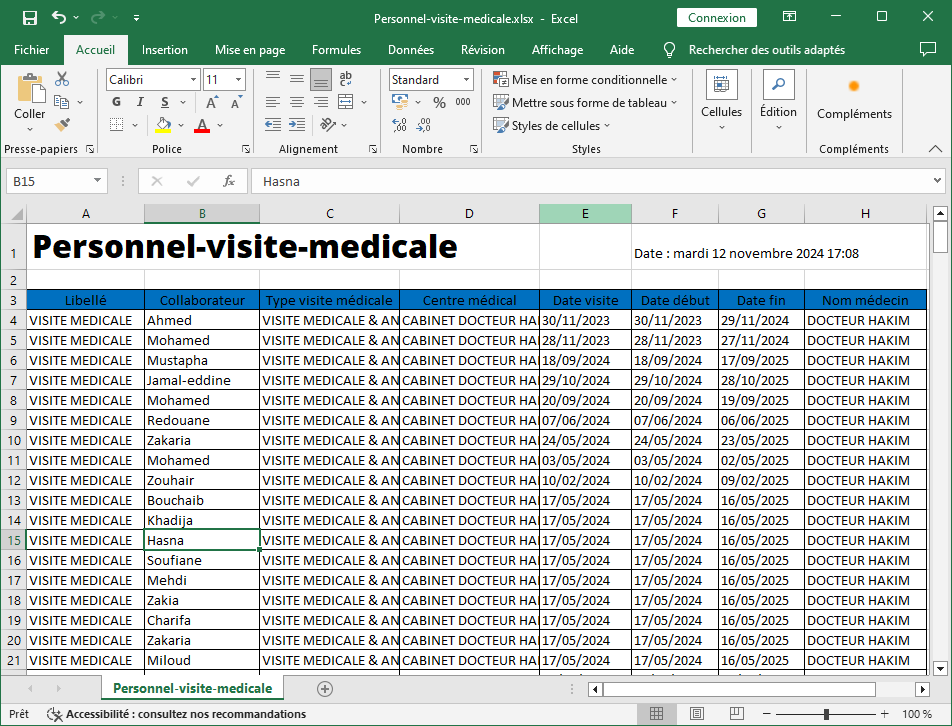The width and height of the screenshot is (952, 726).
Task: Align text to the right
Action: click(321, 103)
